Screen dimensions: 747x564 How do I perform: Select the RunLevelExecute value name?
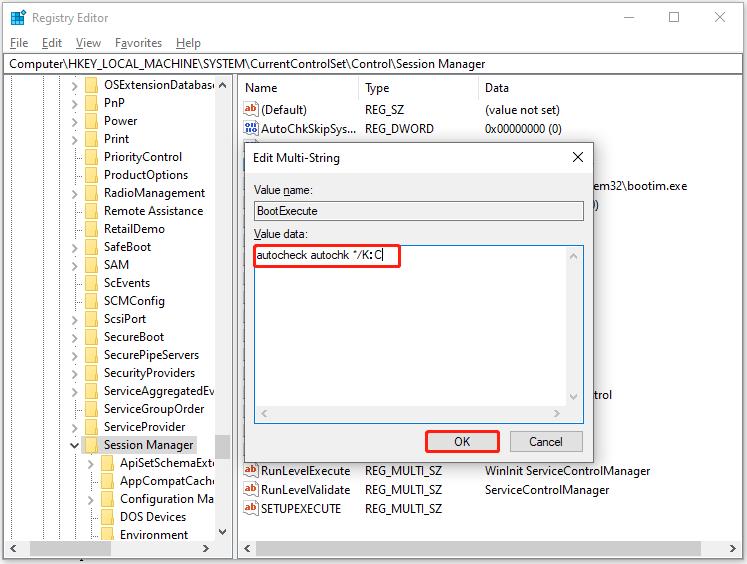[x=305, y=471]
